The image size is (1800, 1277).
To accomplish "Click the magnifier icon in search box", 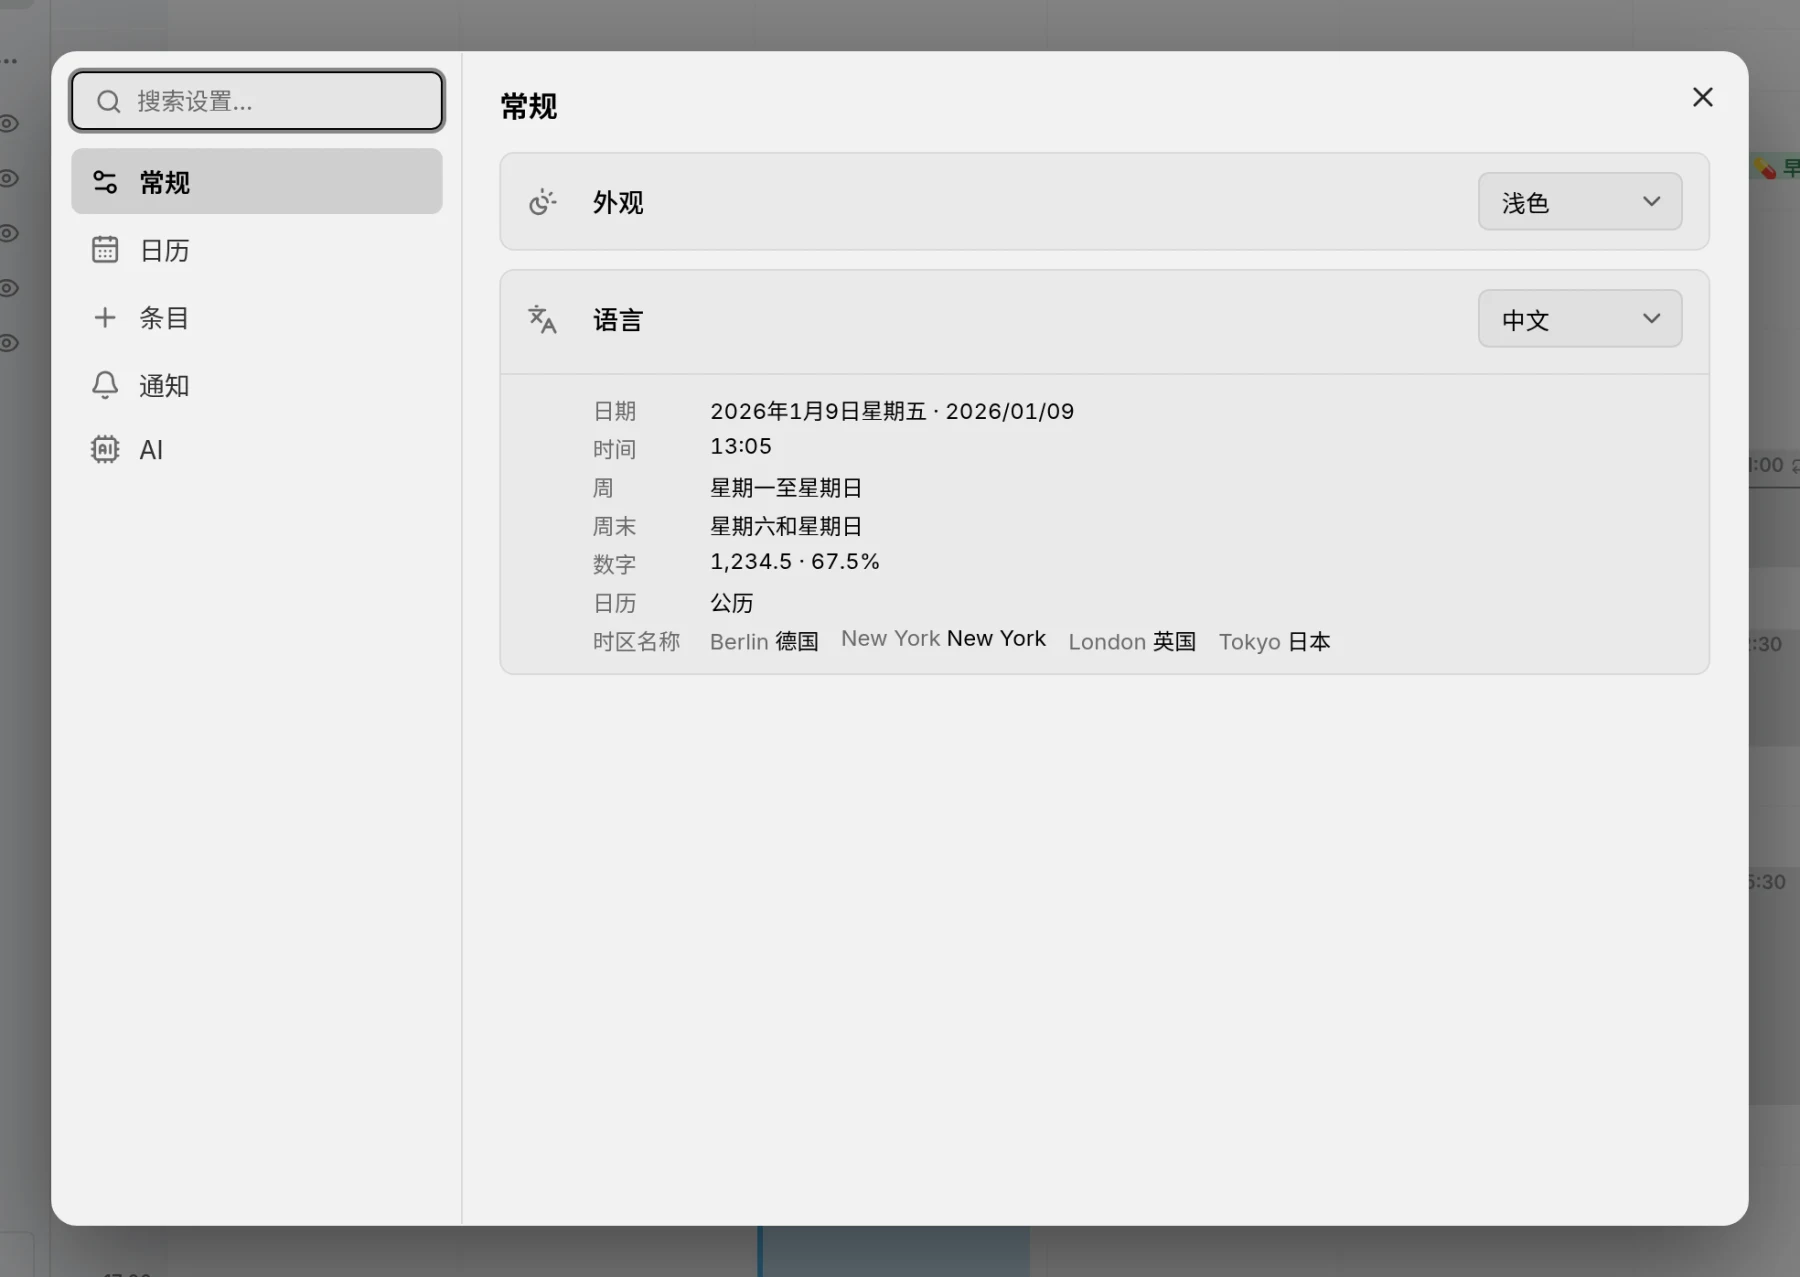I will (x=108, y=101).
